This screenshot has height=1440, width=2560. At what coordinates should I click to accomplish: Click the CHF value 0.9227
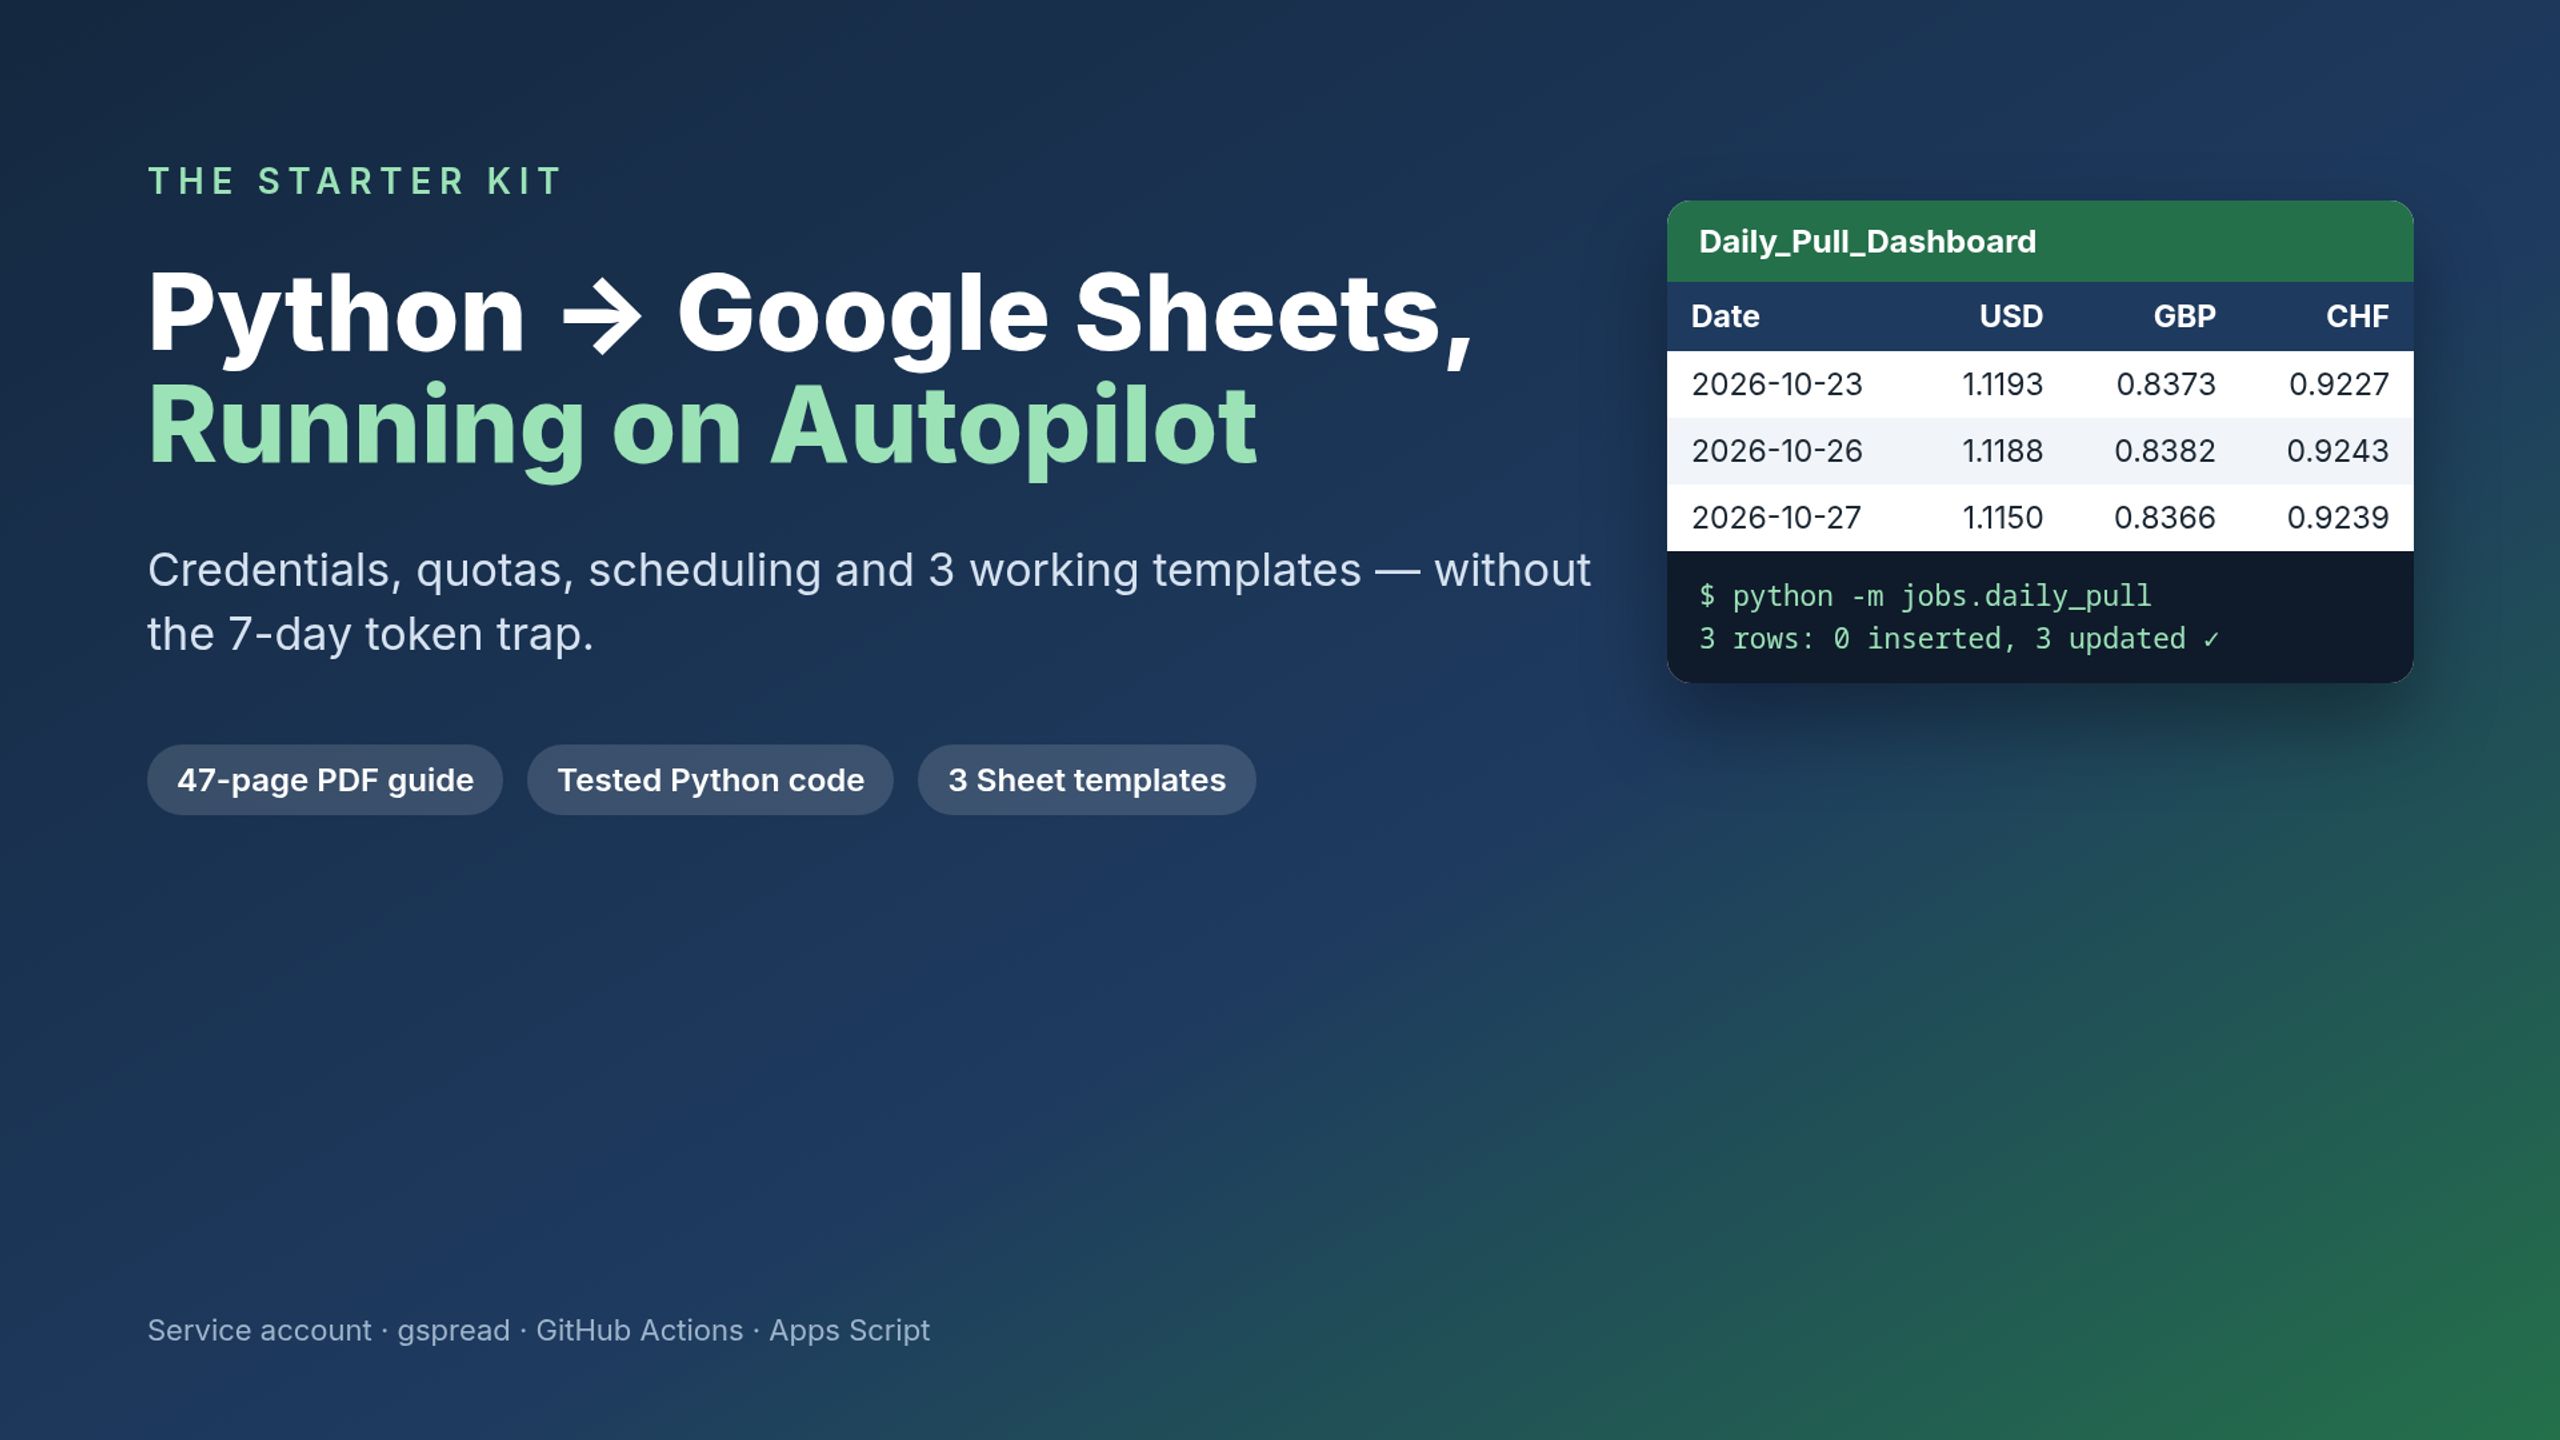click(2339, 384)
